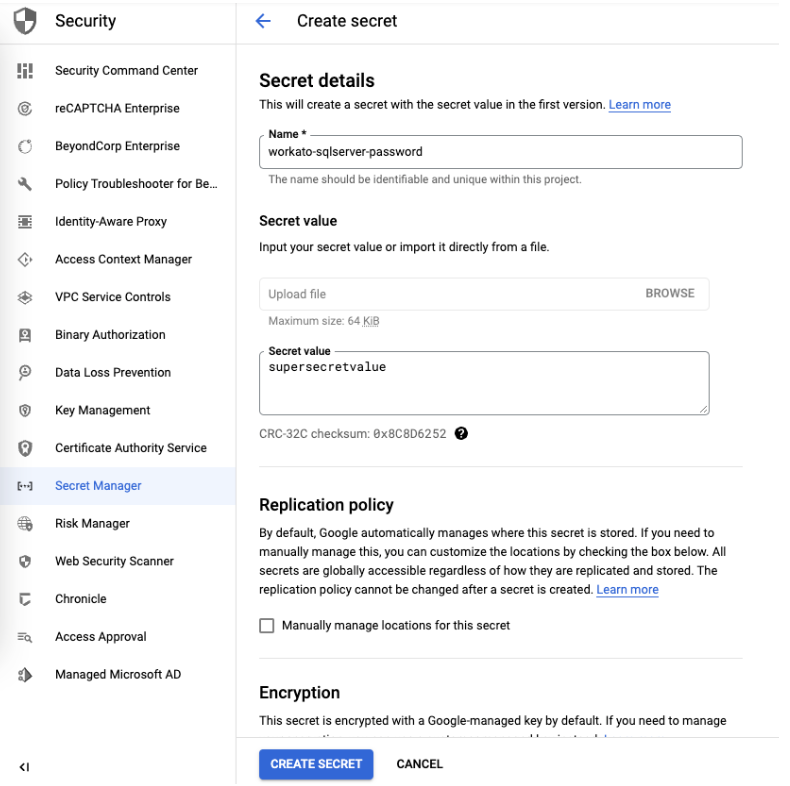
Task: Click the Web Security Scanner icon
Action: click(x=26, y=562)
